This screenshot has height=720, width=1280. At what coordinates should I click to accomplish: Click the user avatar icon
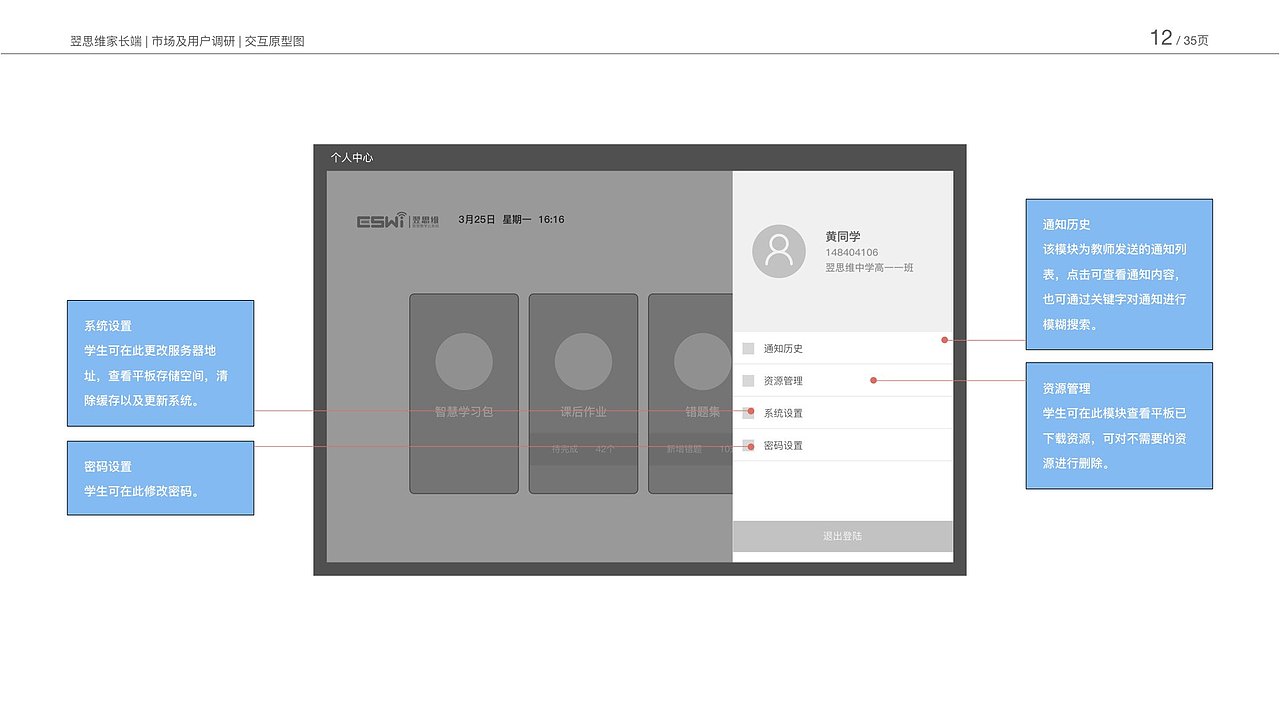(779, 251)
